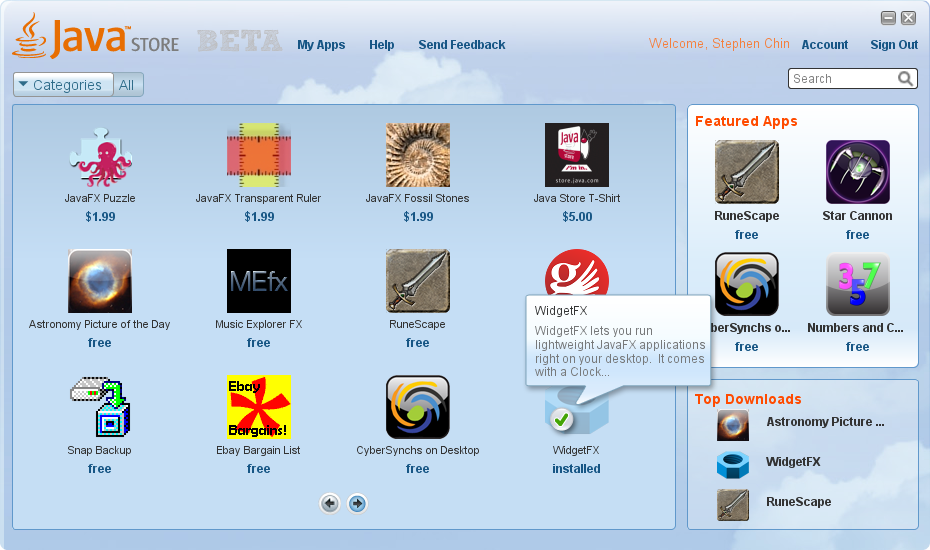Viewport: 930px width, 550px height.
Task: Open the JavaFX Fossil Stones icon
Action: tap(418, 155)
